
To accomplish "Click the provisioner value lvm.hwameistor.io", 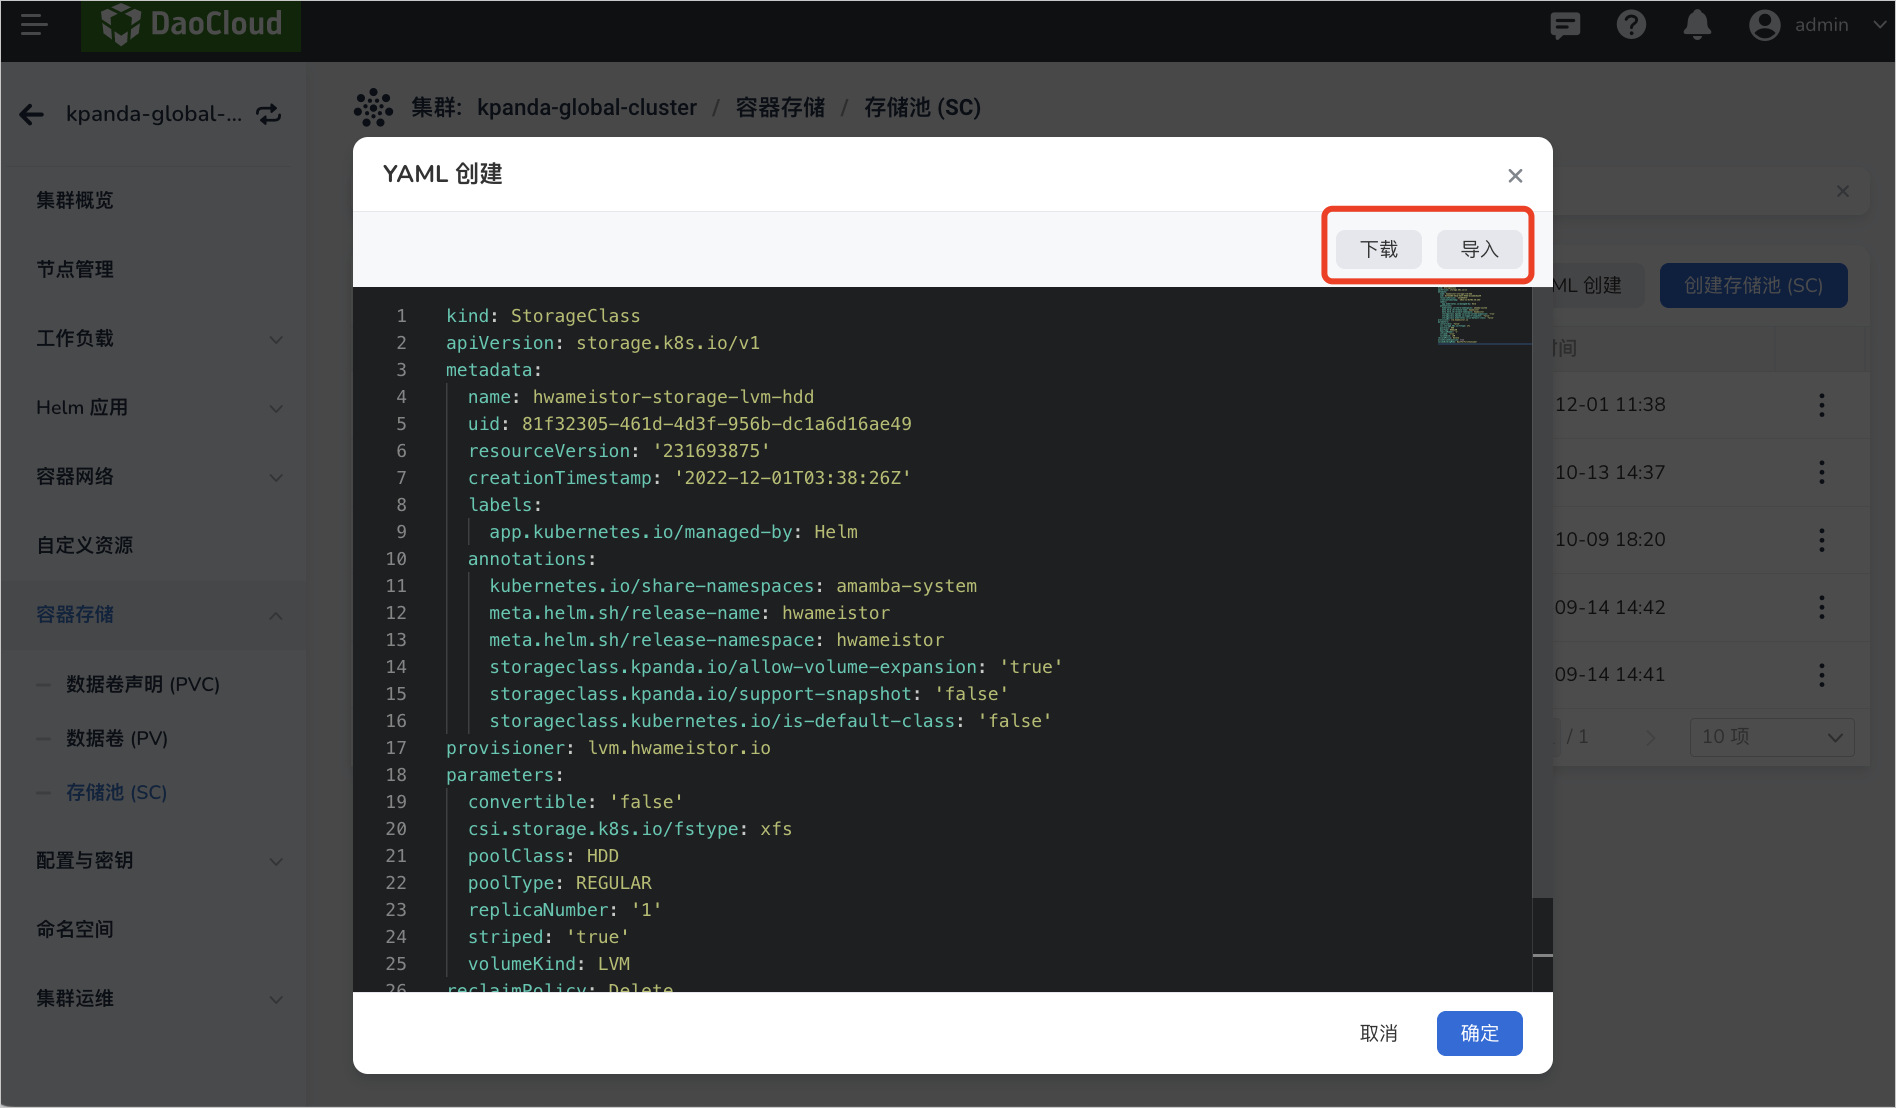I will coord(679,748).
